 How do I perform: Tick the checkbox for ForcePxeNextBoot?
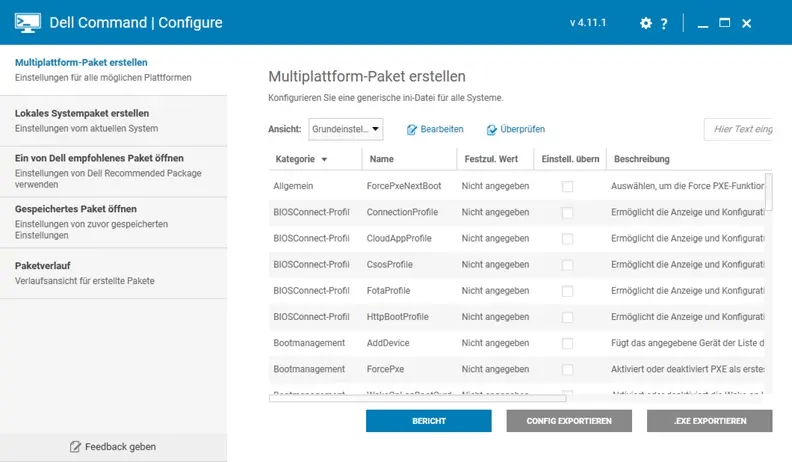pos(567,186)
